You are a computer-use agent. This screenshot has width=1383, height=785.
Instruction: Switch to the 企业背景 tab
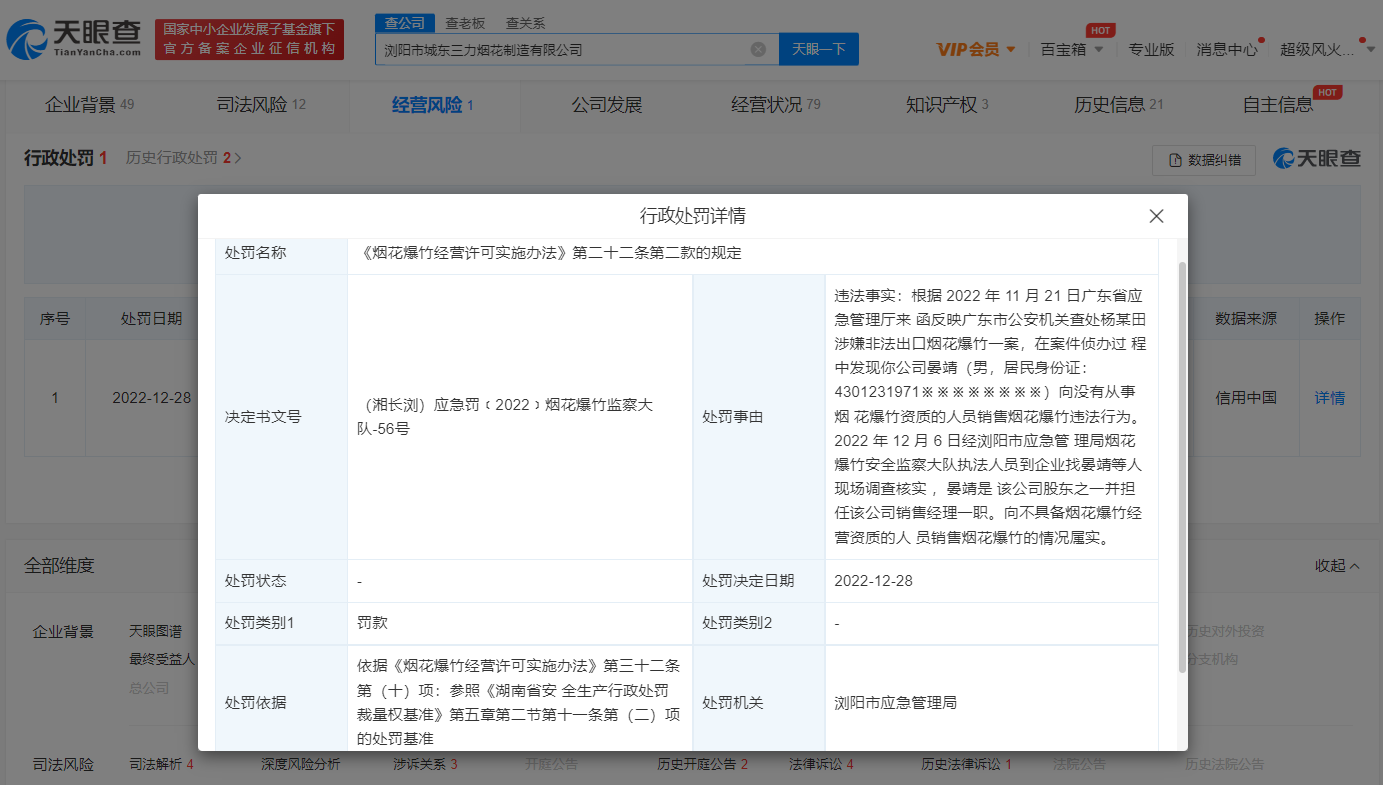pos(89,105)
